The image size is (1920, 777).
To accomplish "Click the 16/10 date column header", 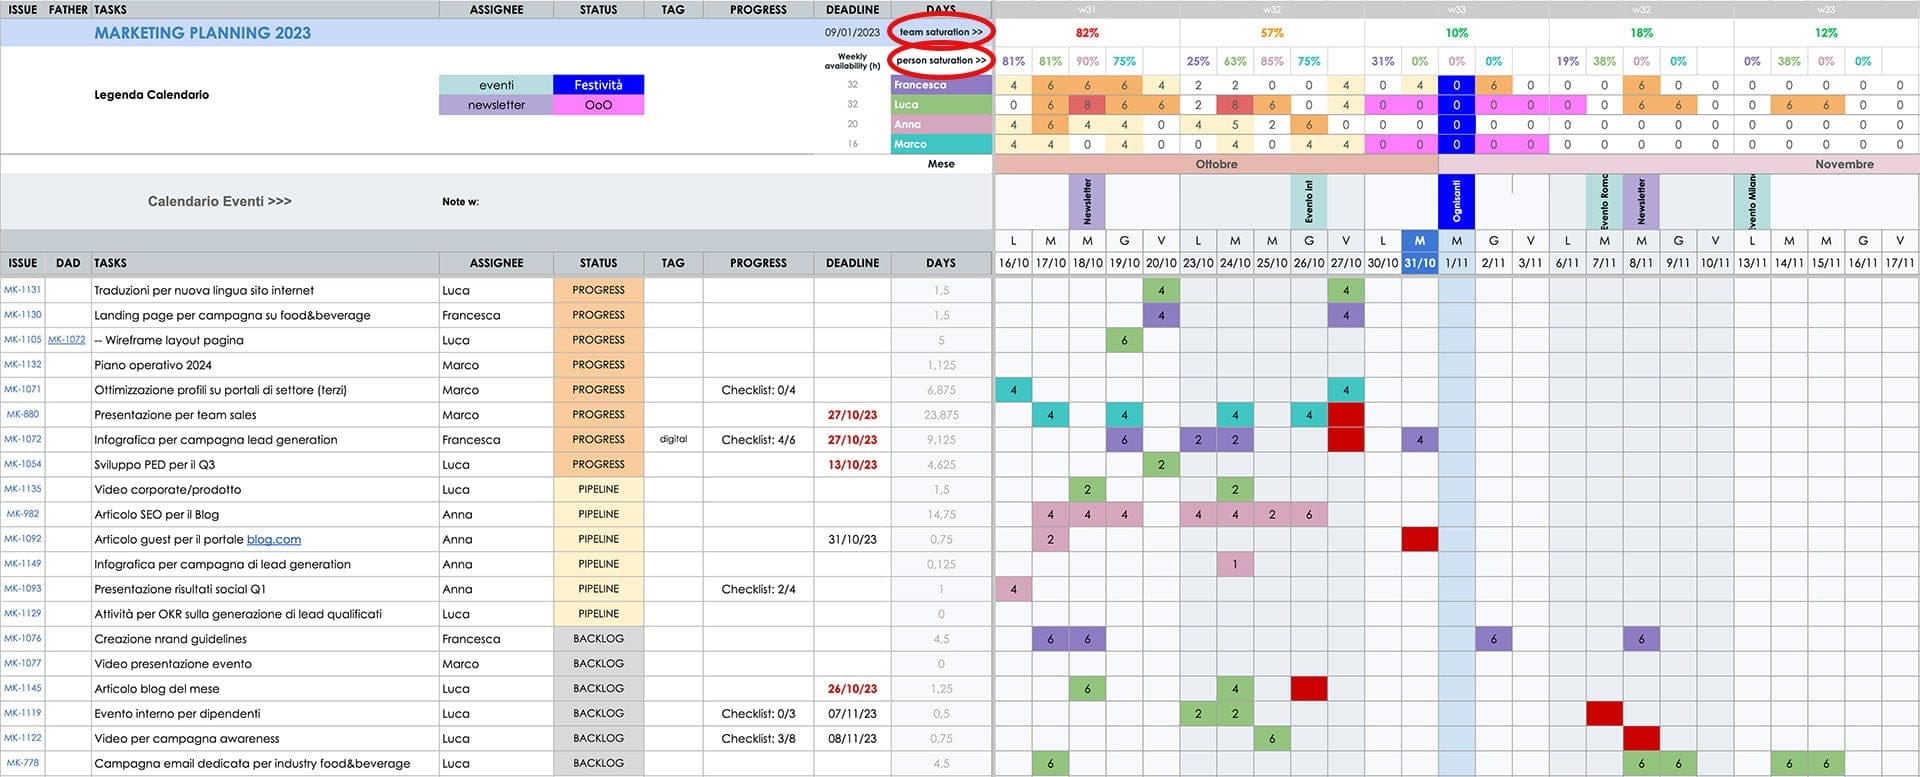I will [1013, 263].
